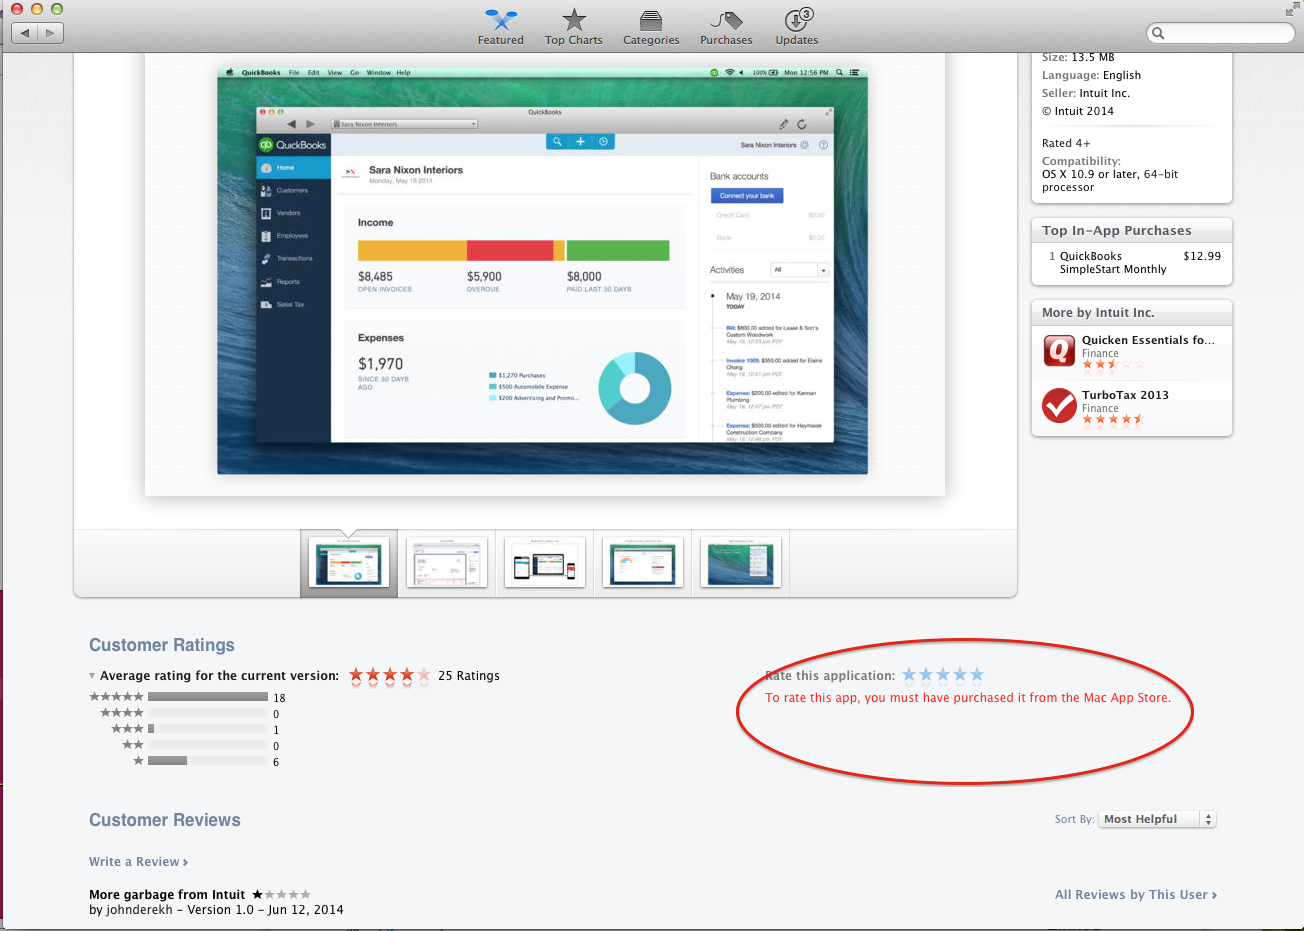Rate the application five stars

(x=977, y=675)
